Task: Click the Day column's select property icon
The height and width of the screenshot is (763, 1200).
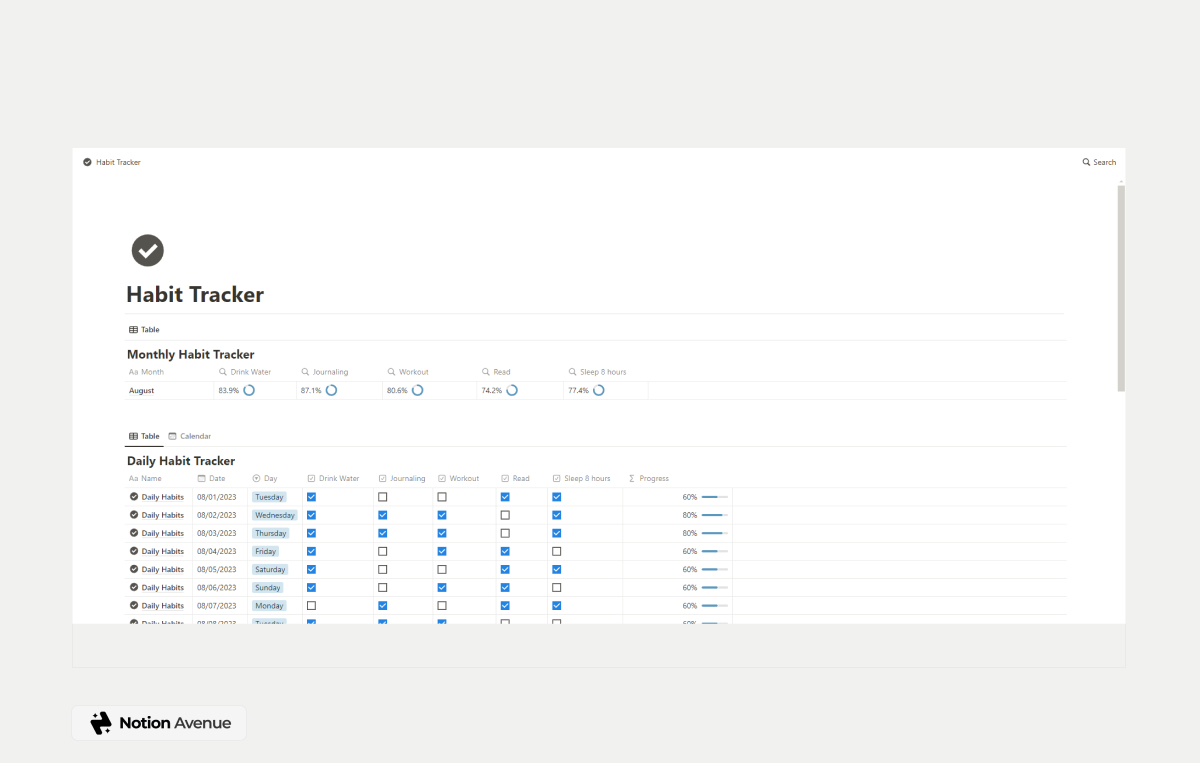Action: (x=255, y=478)
